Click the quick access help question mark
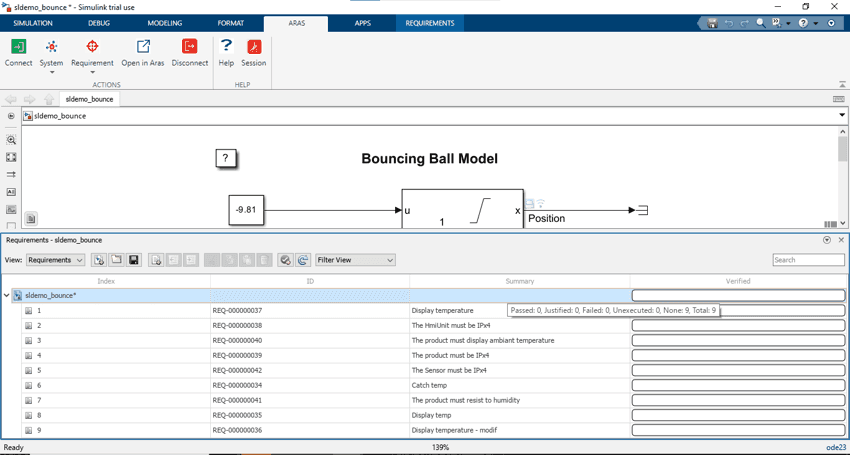The image size is (850, 455). (x=803, y=23)
